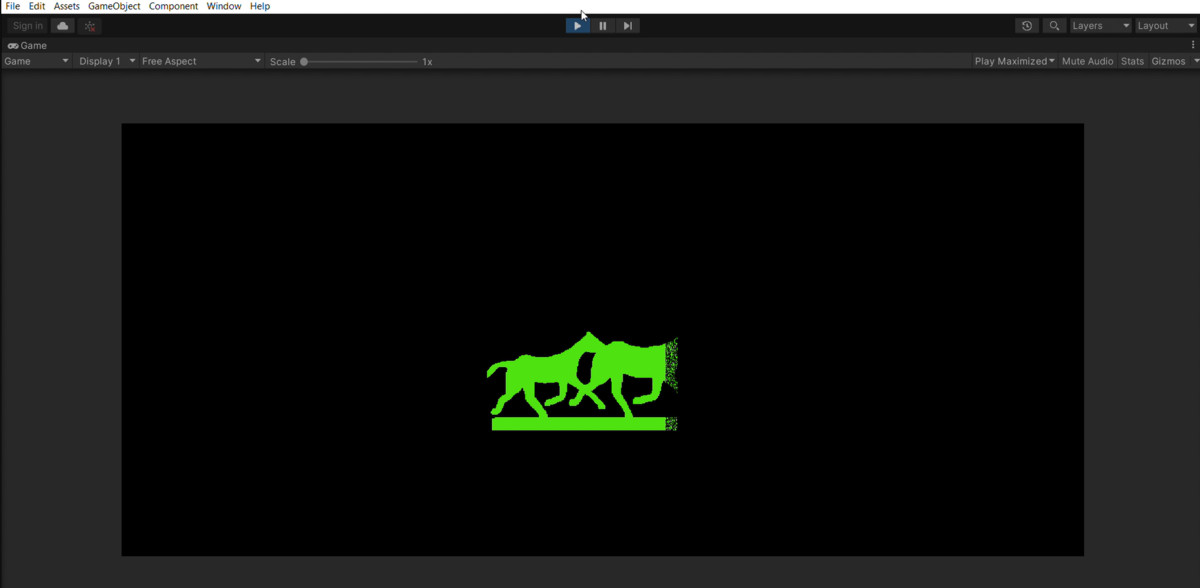Expand the Layout dropdown
Viewport: 1200px width, 588px height.
point(1166,26)
